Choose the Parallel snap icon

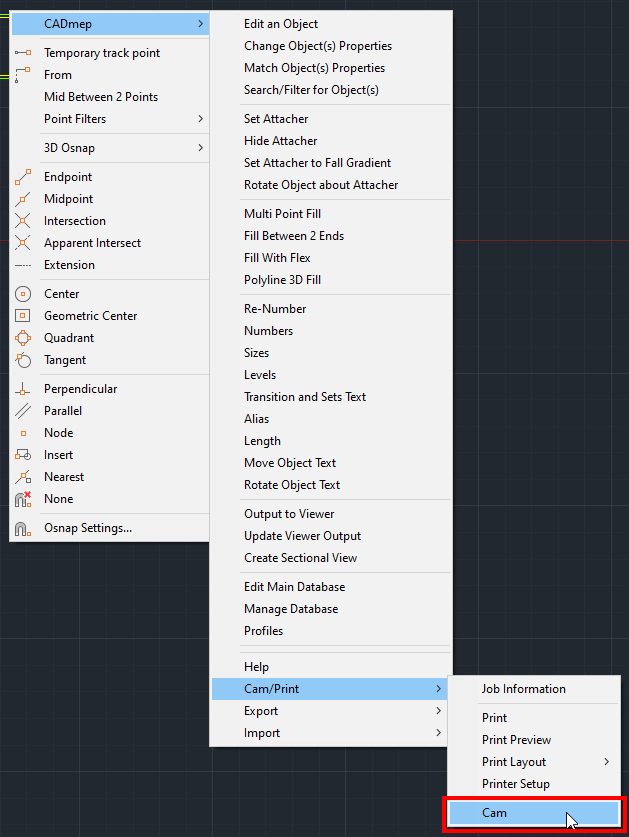pos(24,410)
